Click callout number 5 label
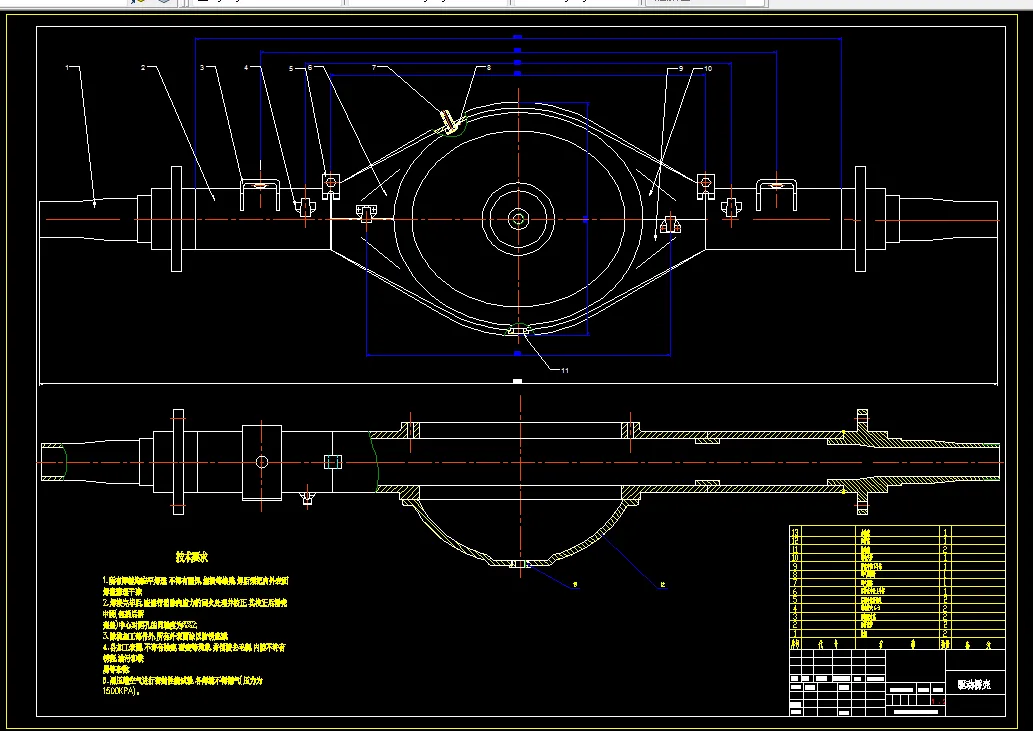The image size is (1033, 731). point(291,68)
